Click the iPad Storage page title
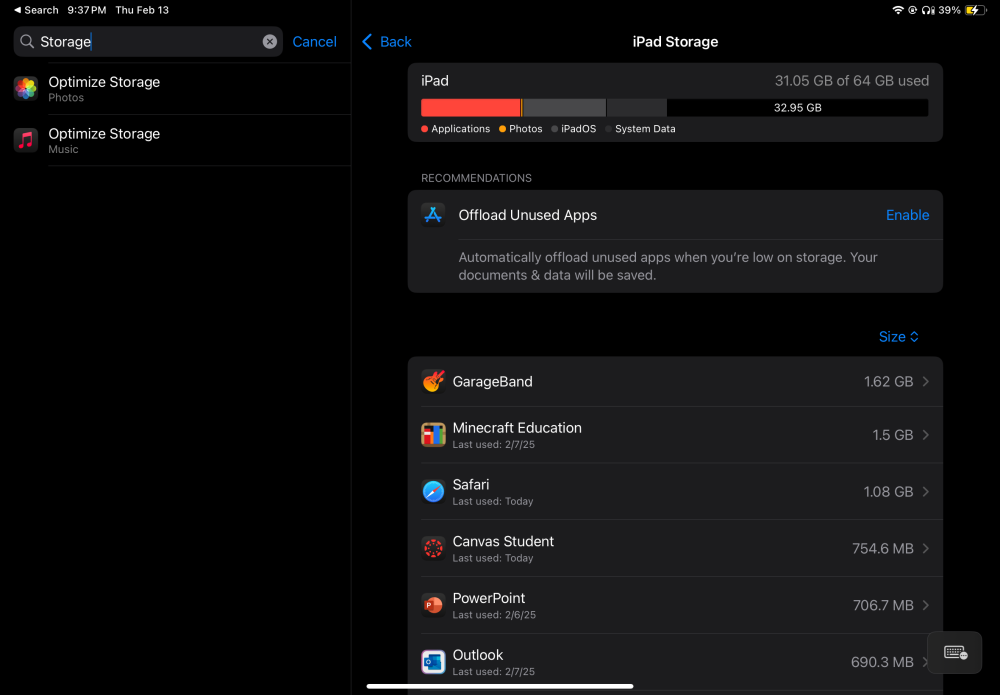This screenshot has height=695, width=1000. tap(675, 41)
